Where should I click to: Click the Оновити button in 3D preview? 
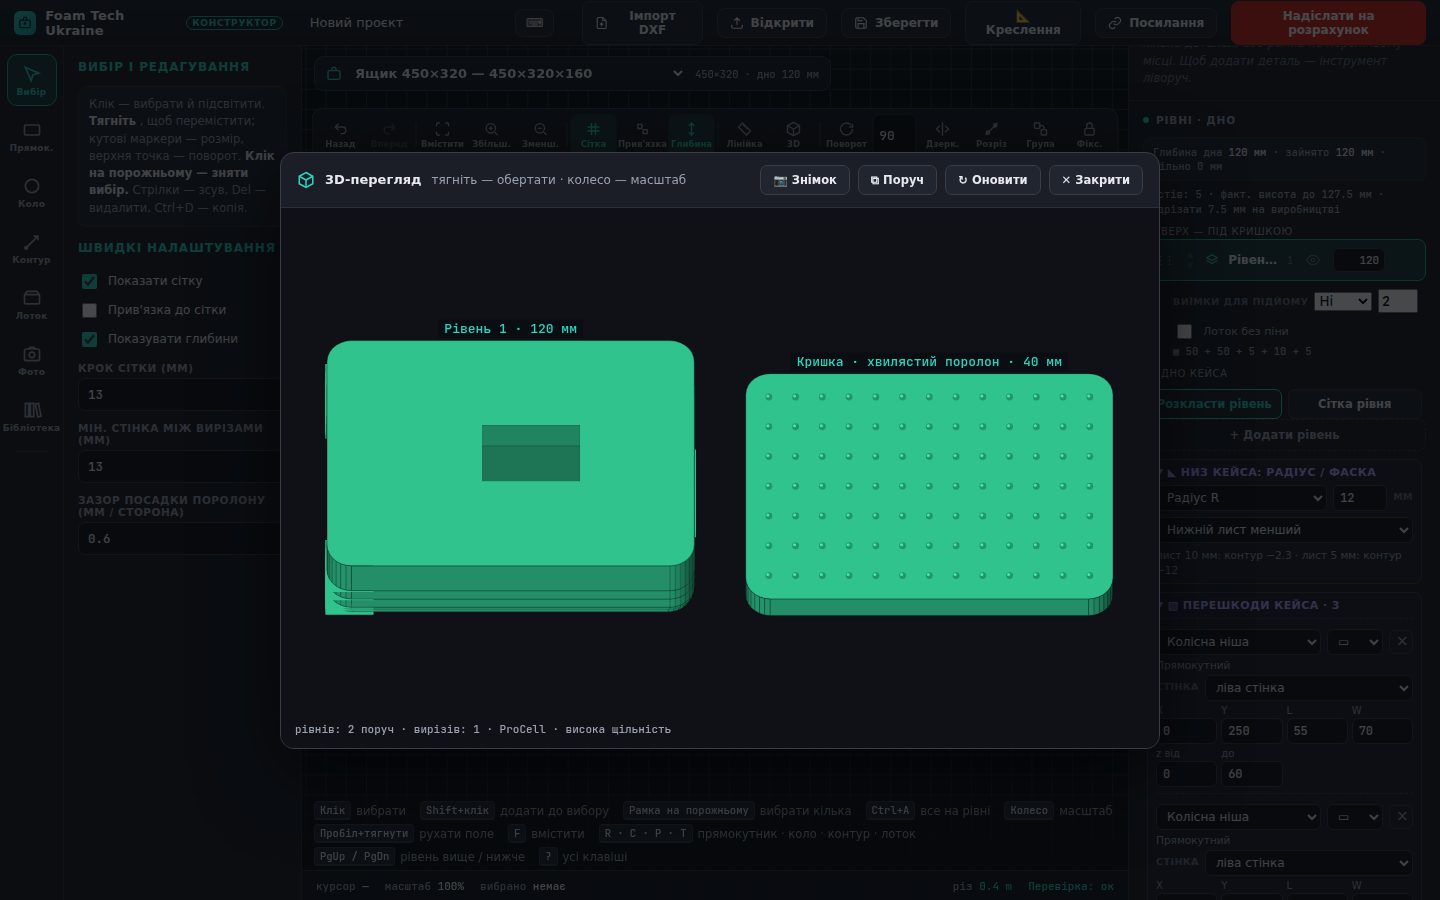click(x=993, y=180)
